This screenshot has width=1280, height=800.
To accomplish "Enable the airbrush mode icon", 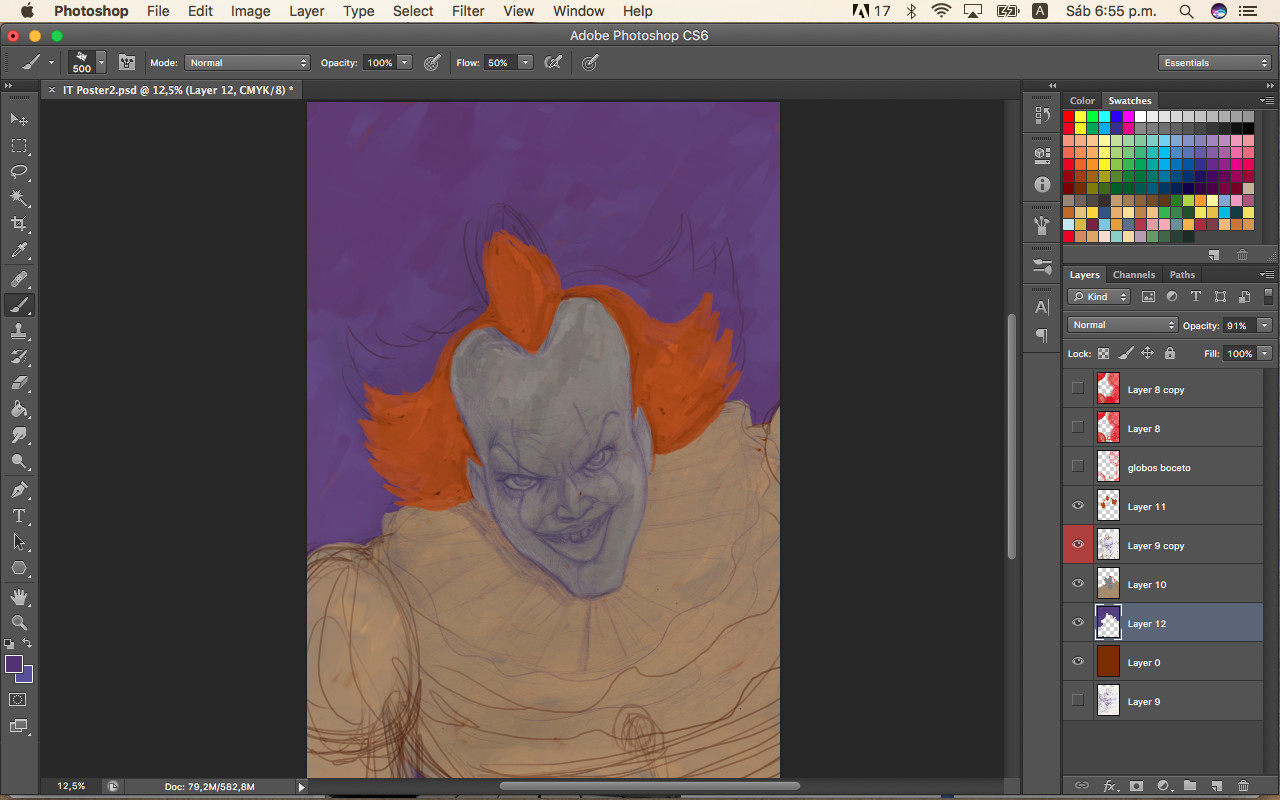I will [552, 62].
